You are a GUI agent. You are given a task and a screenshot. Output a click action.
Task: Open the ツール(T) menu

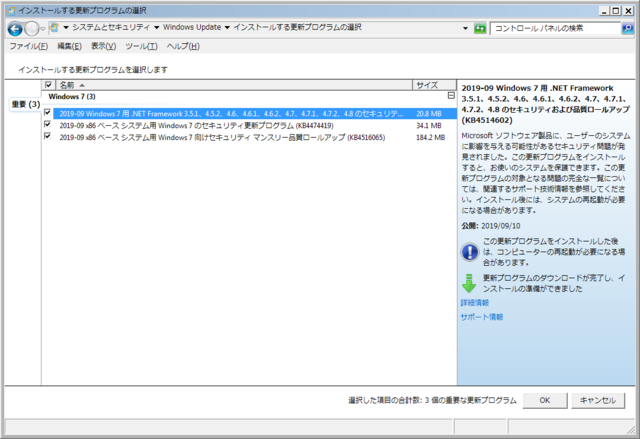tap(141, 46)
